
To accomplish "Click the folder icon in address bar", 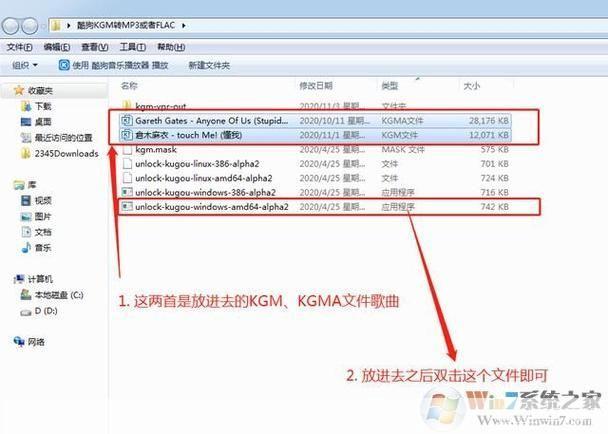I will (x=56, y=26).
